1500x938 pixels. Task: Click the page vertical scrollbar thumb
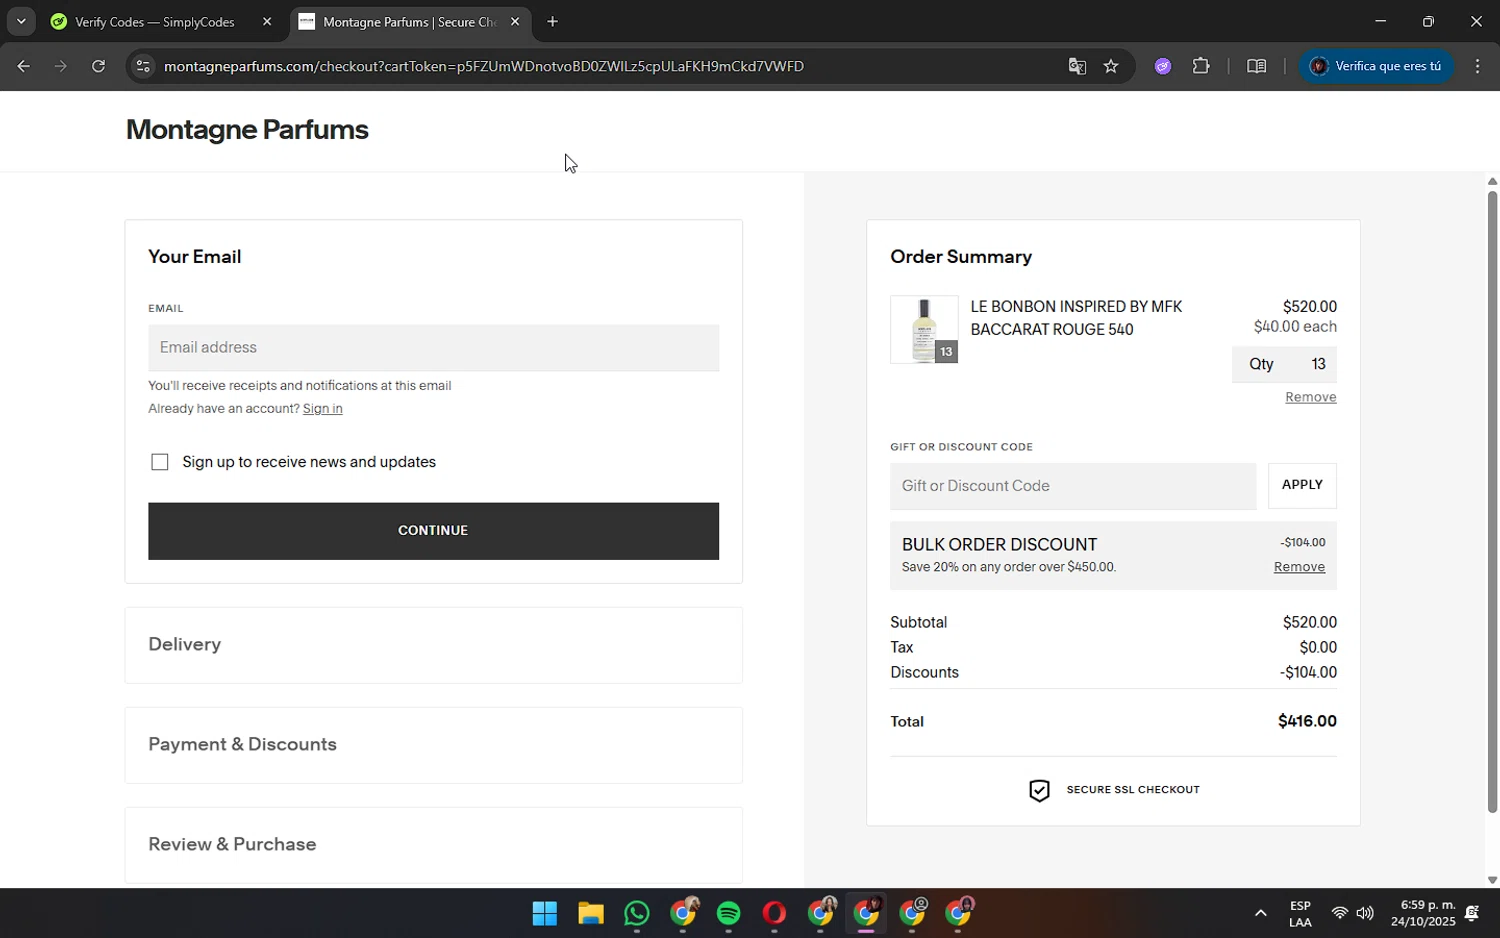click(1492, 500)
